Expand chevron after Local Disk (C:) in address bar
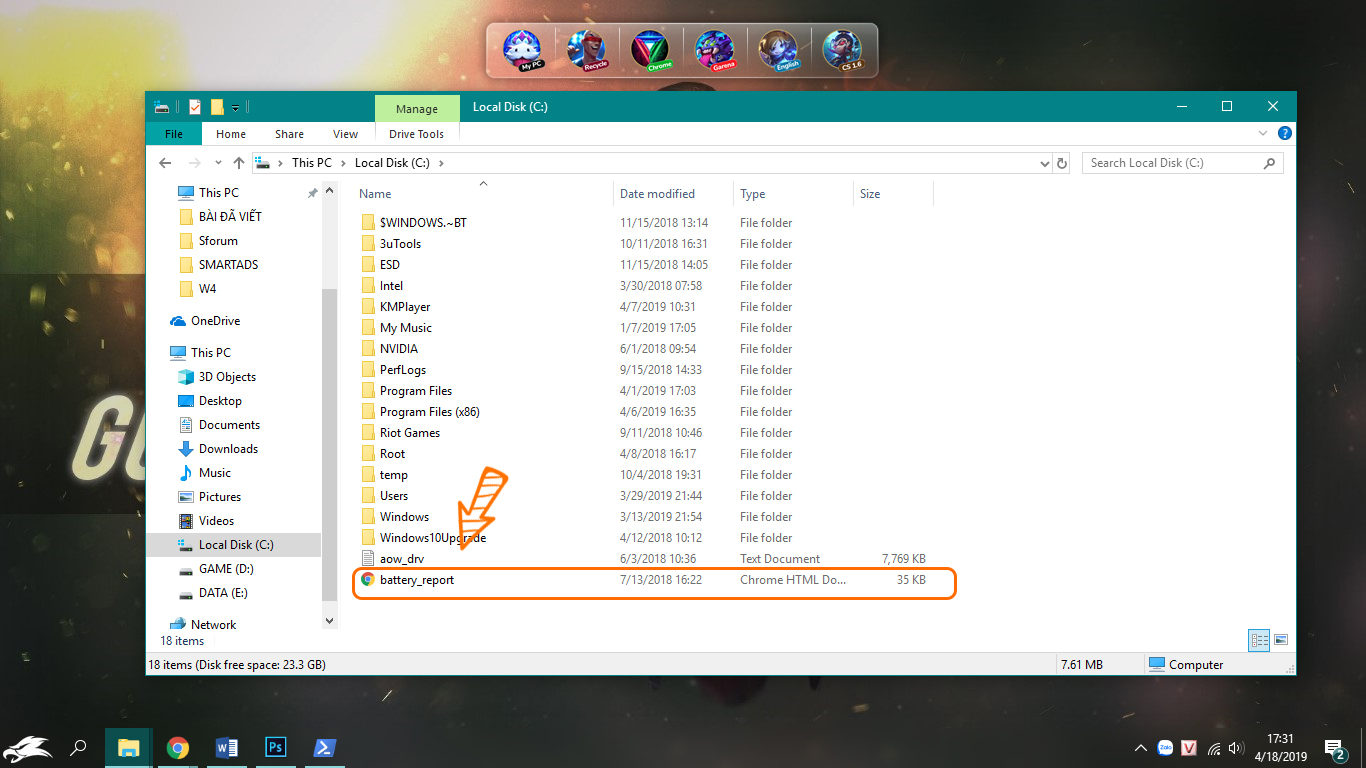This screenshot has width=1366, height=768. tap(441, 163)
